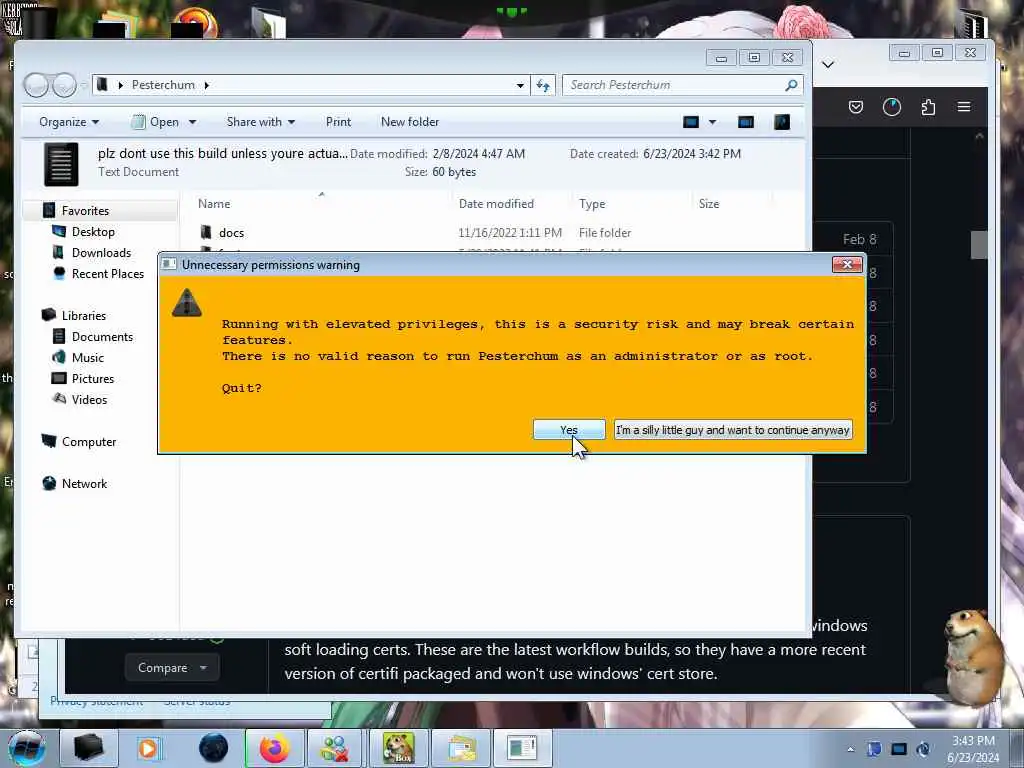Click the Pocket icon in Firefox toolbar

click(x=856, y=107)
